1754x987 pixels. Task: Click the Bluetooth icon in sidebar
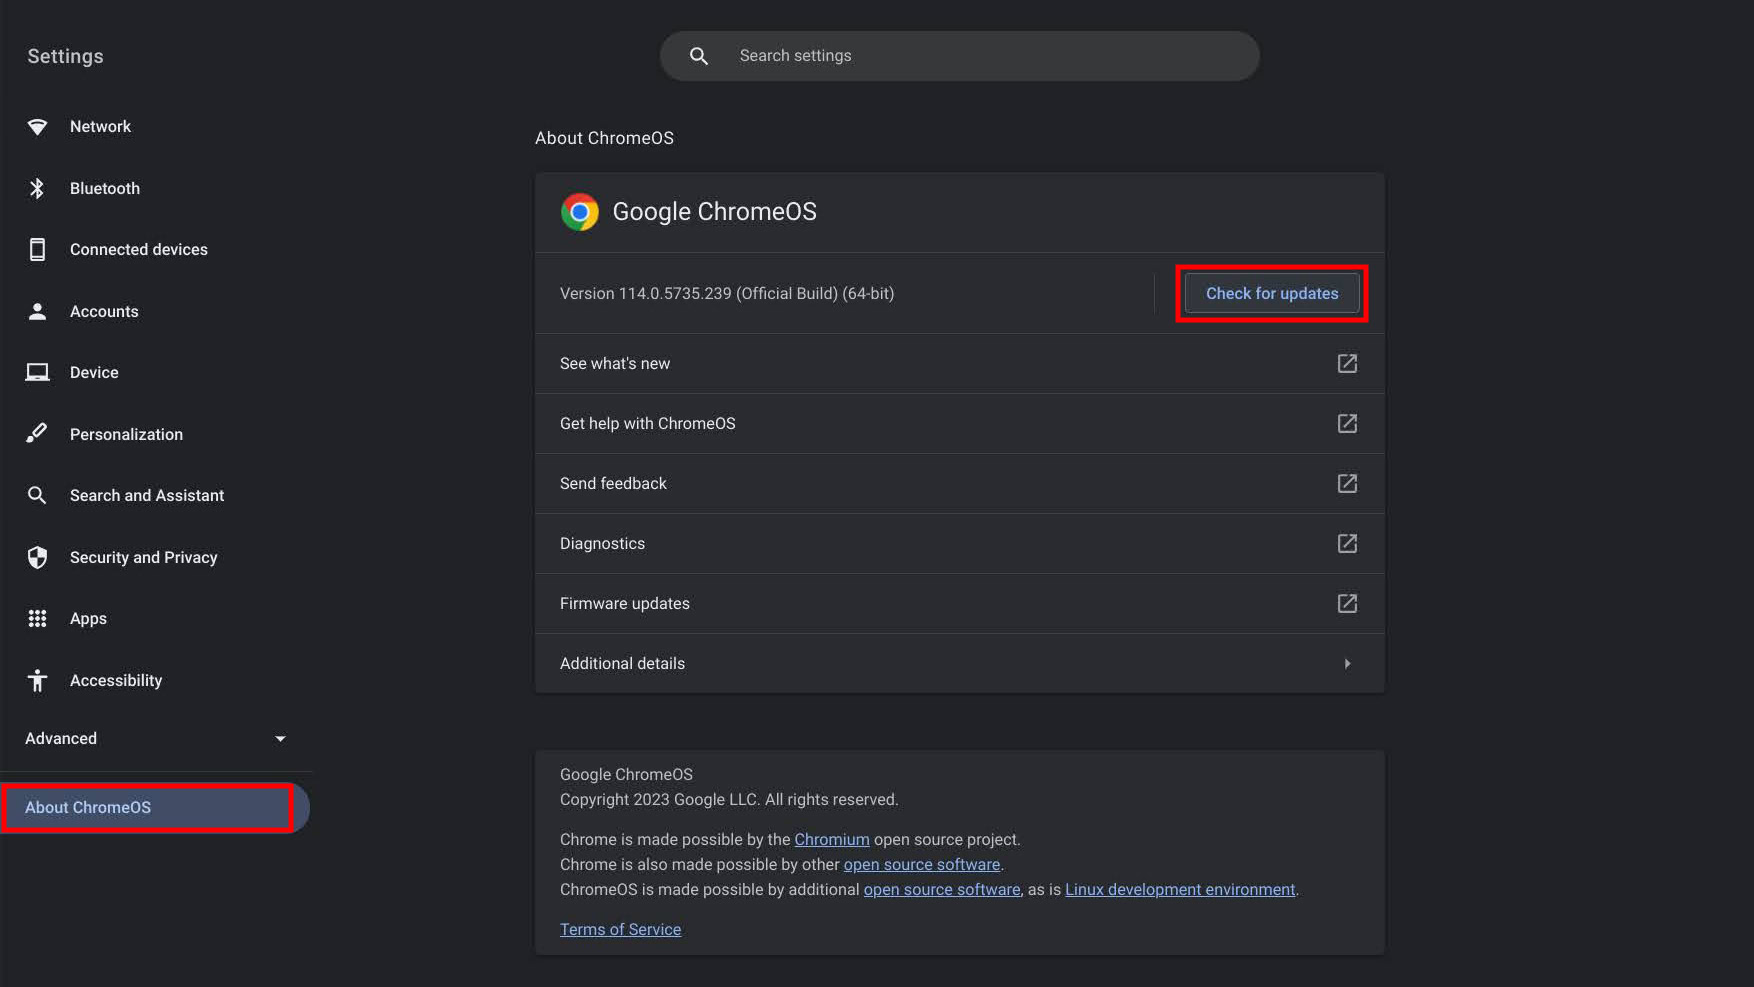(x=37, y=188)
